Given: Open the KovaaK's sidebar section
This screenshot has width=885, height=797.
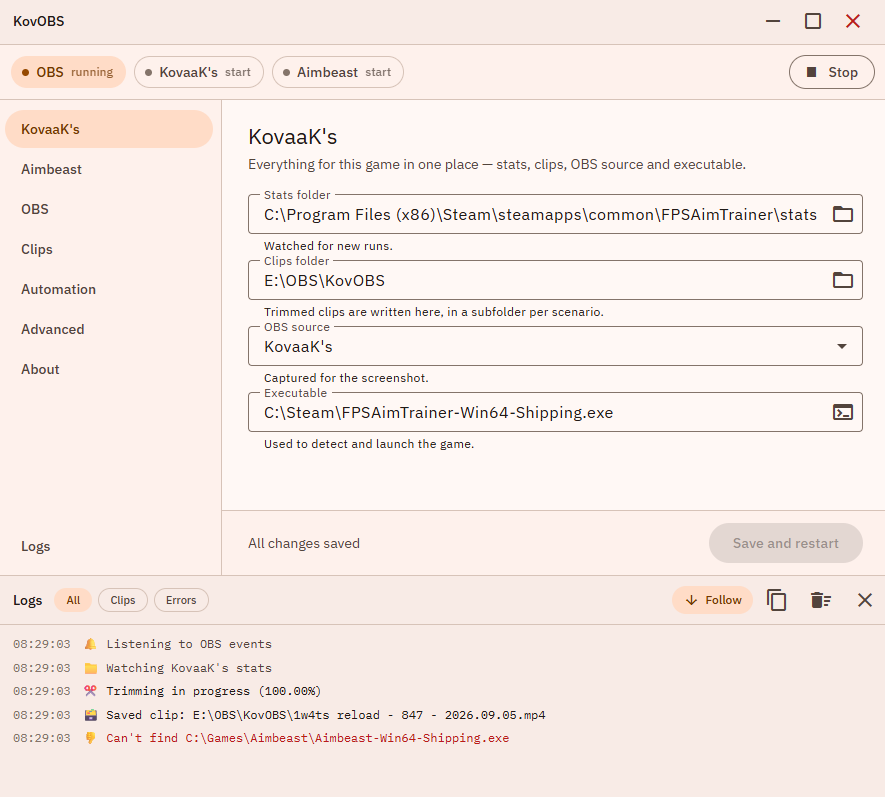Looking at the screenshot, I should (x=109, y=129).
